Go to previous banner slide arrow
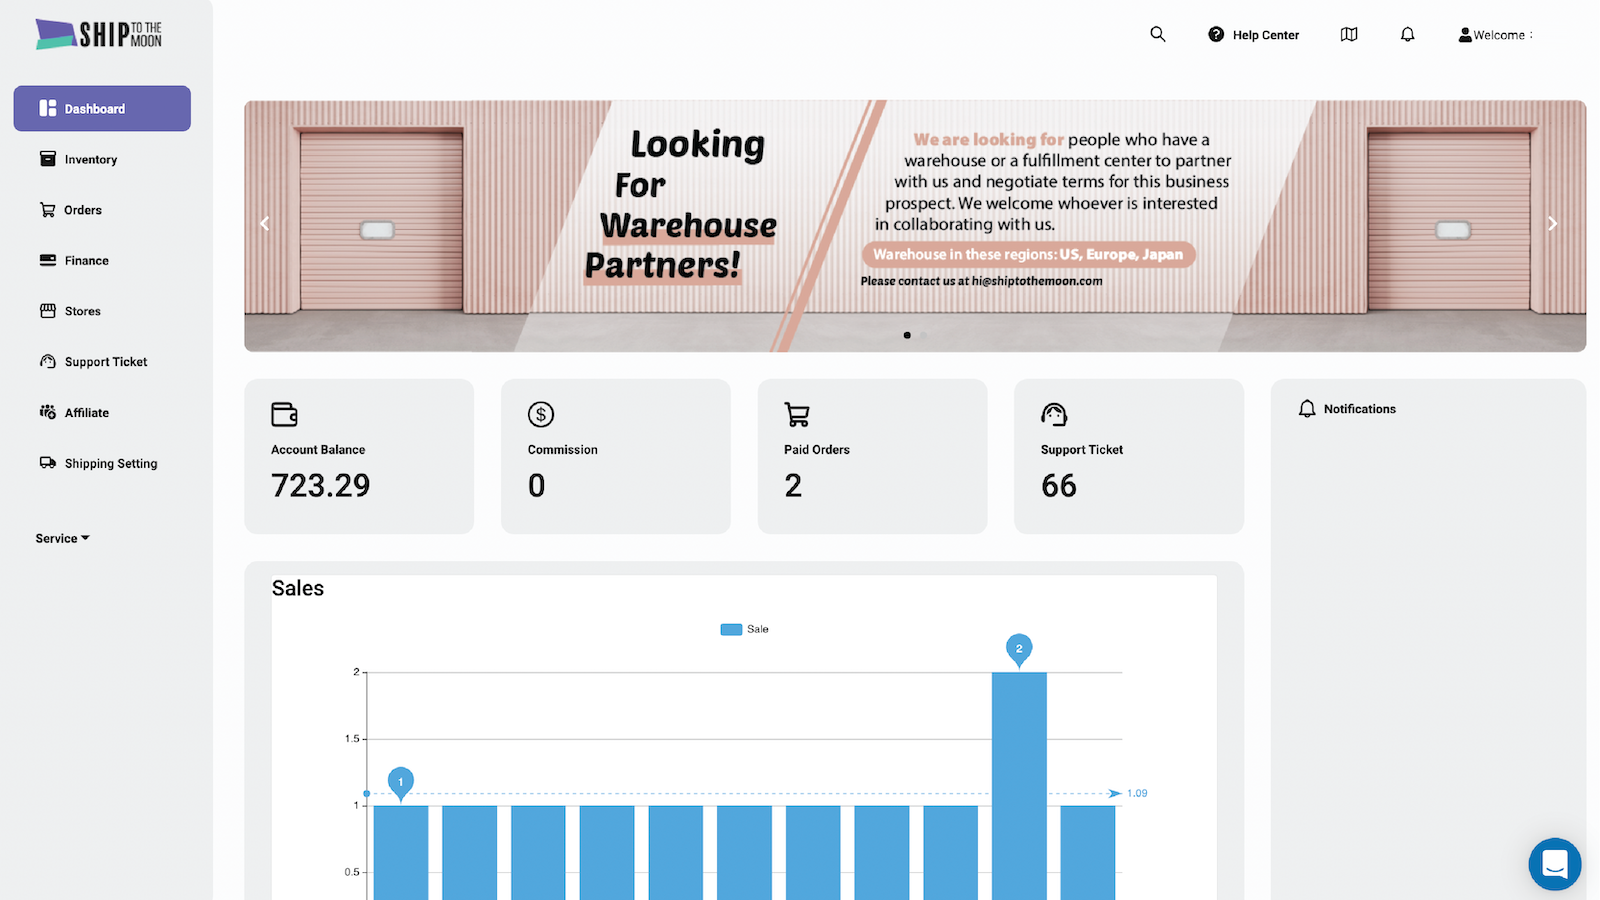 (x=265, y=224)
